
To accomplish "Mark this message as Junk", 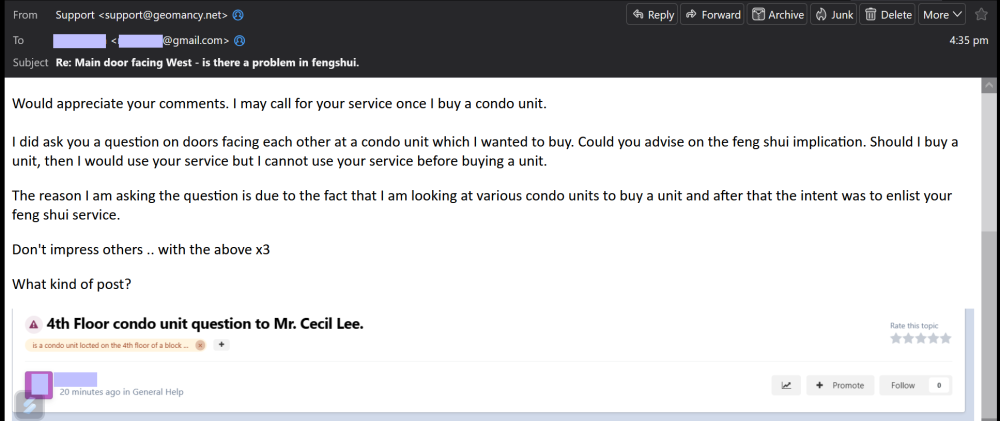I will (x=832, y=15).
